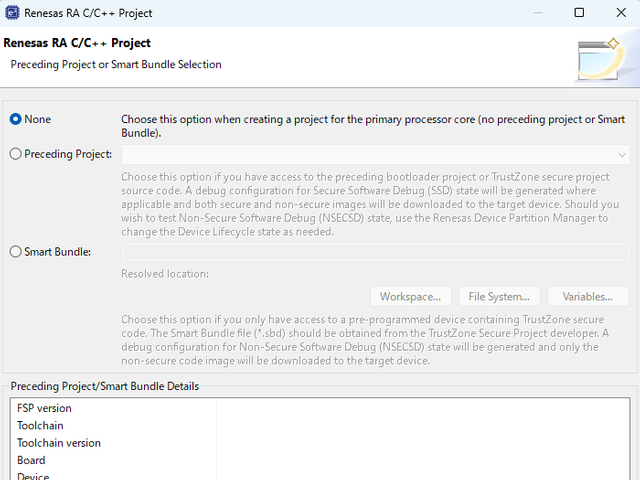Screen dimensions: 640x480
Task: Click the Resolved location label
Action: click(x=165, y=274)
